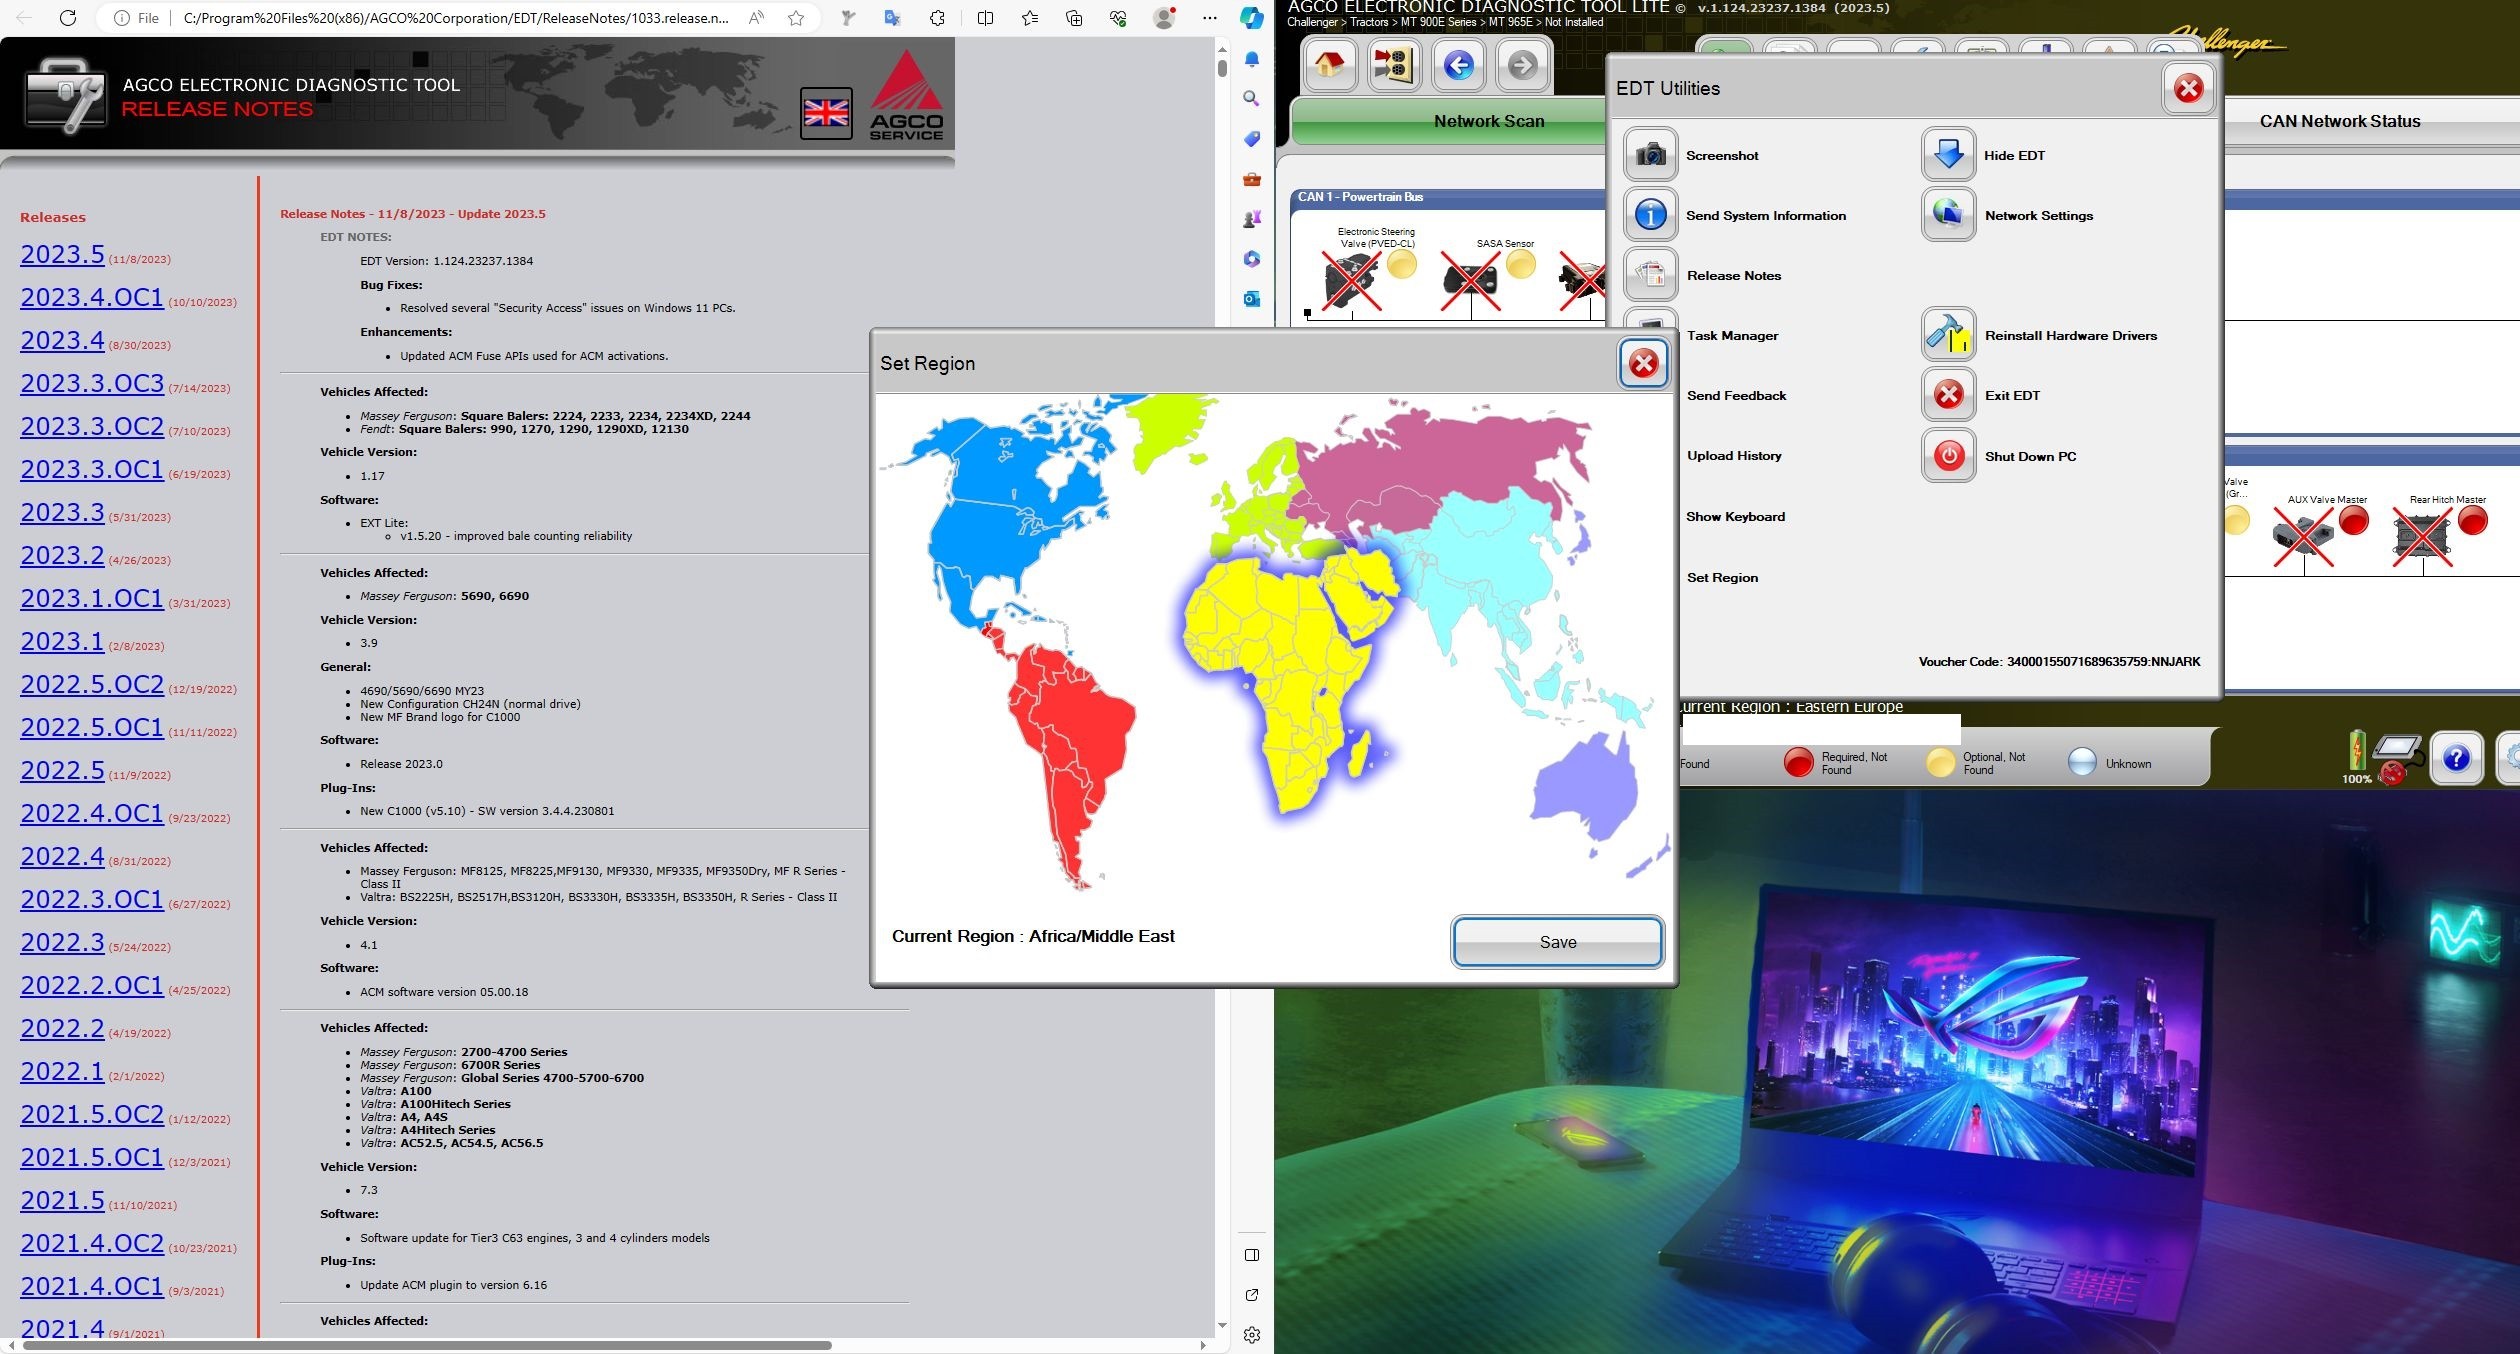Save the selected region
Image resolution: width=2520 pixels, height=1354 pixels.
click(1557, 942)
